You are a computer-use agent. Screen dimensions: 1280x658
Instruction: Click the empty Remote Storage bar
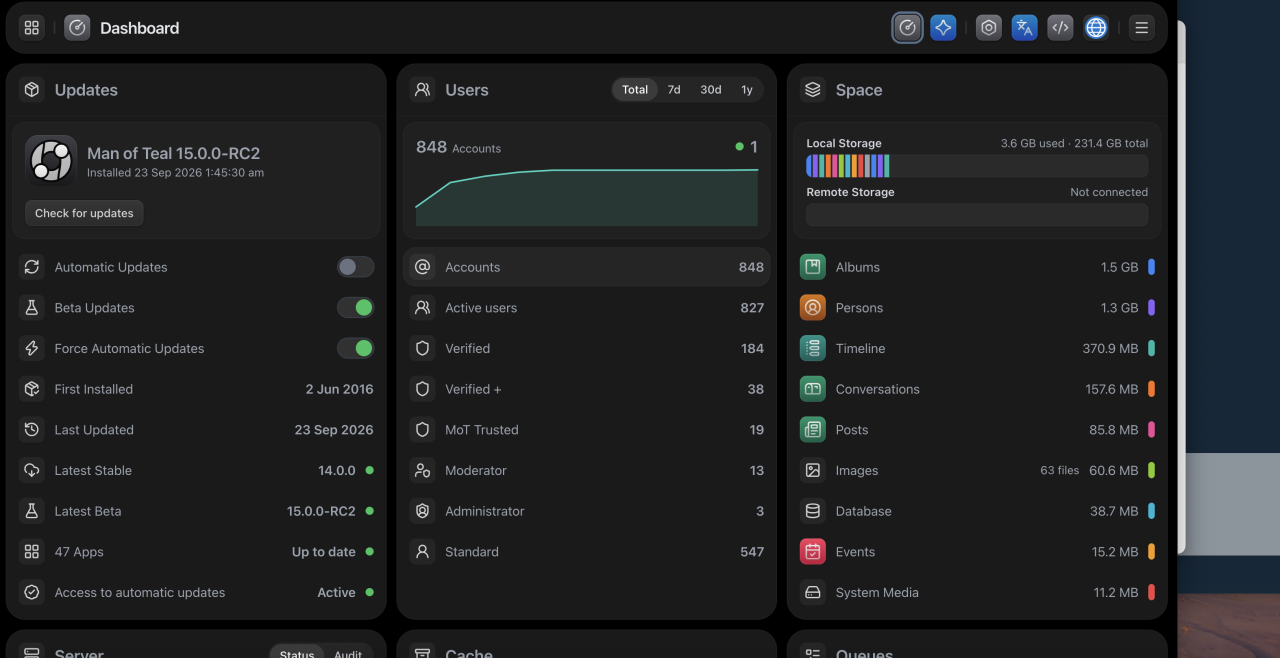pyautogui.click(x=976, y=214)
